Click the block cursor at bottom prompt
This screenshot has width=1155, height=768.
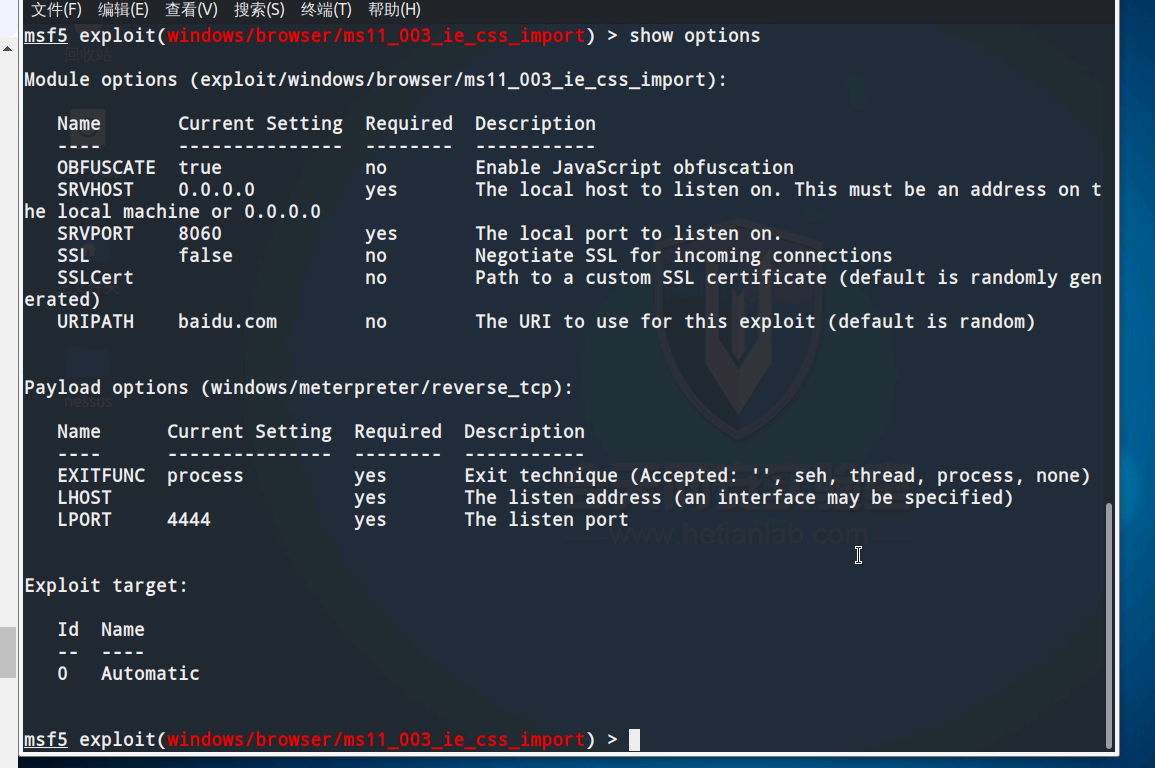pyautogui.click(x=634, y=740)
